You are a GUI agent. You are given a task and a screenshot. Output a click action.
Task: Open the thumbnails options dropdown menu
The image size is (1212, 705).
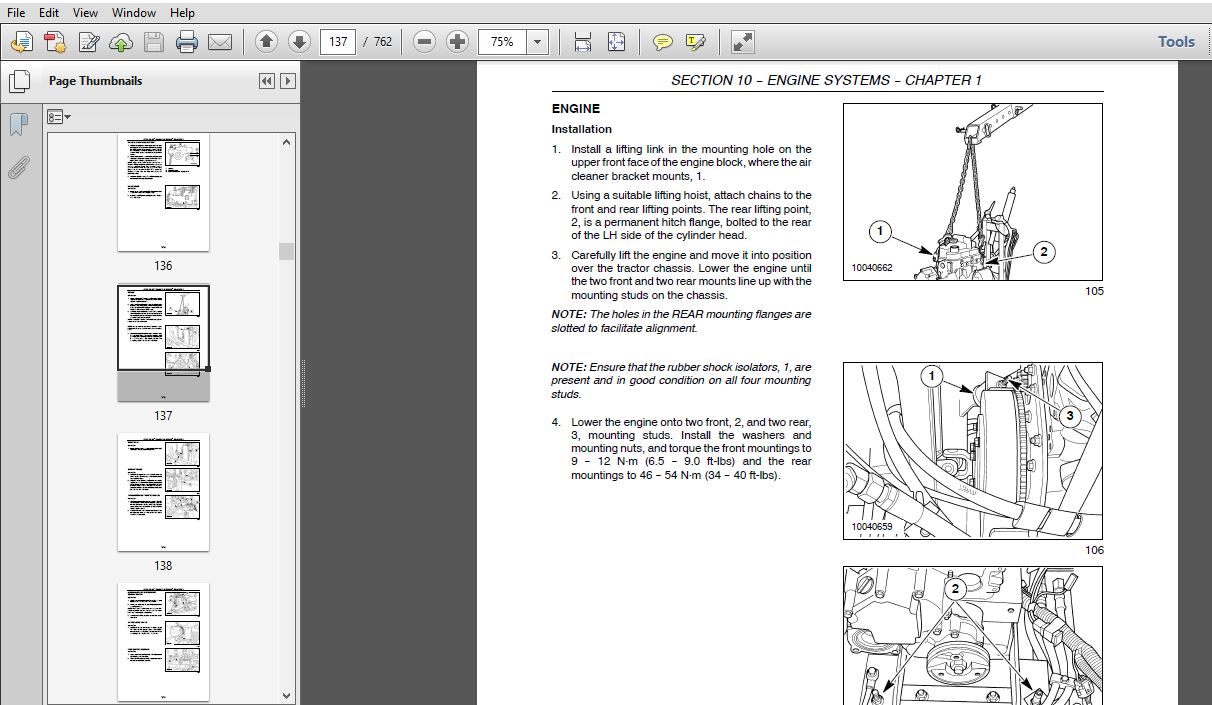(x=59, y=117)
